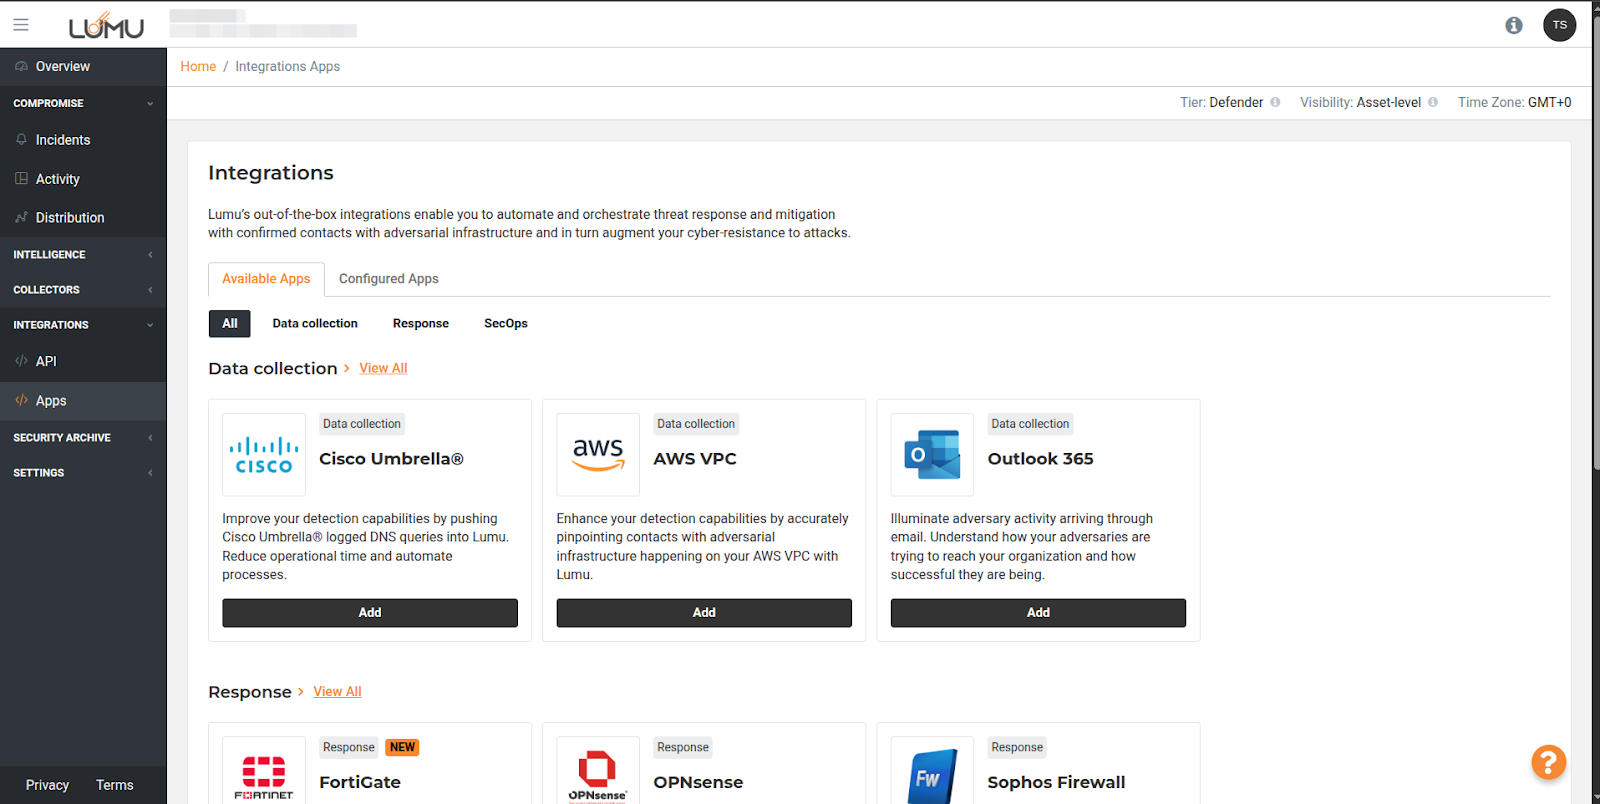Open the TS user avatar menu
Screen dimensions: 1600x804
coord(1559,25)
